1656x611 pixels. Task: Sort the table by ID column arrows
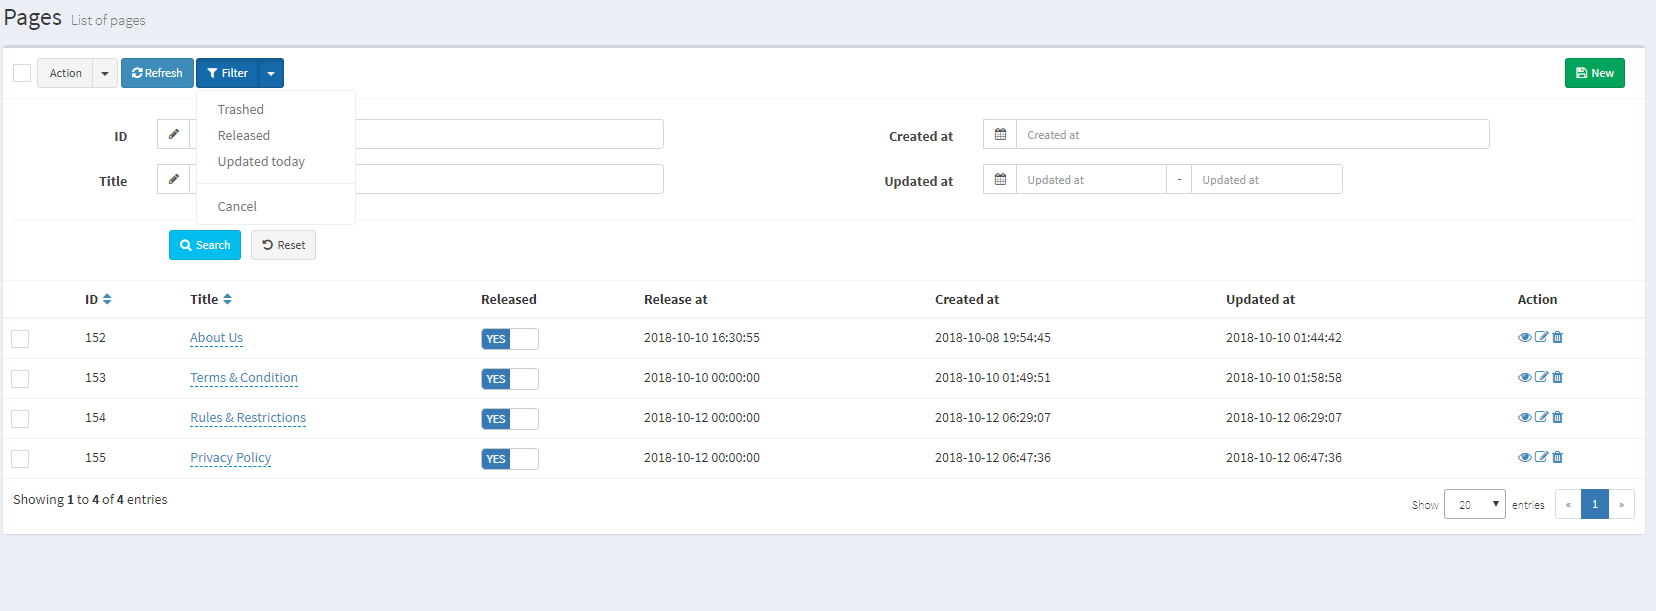[107, 299]
